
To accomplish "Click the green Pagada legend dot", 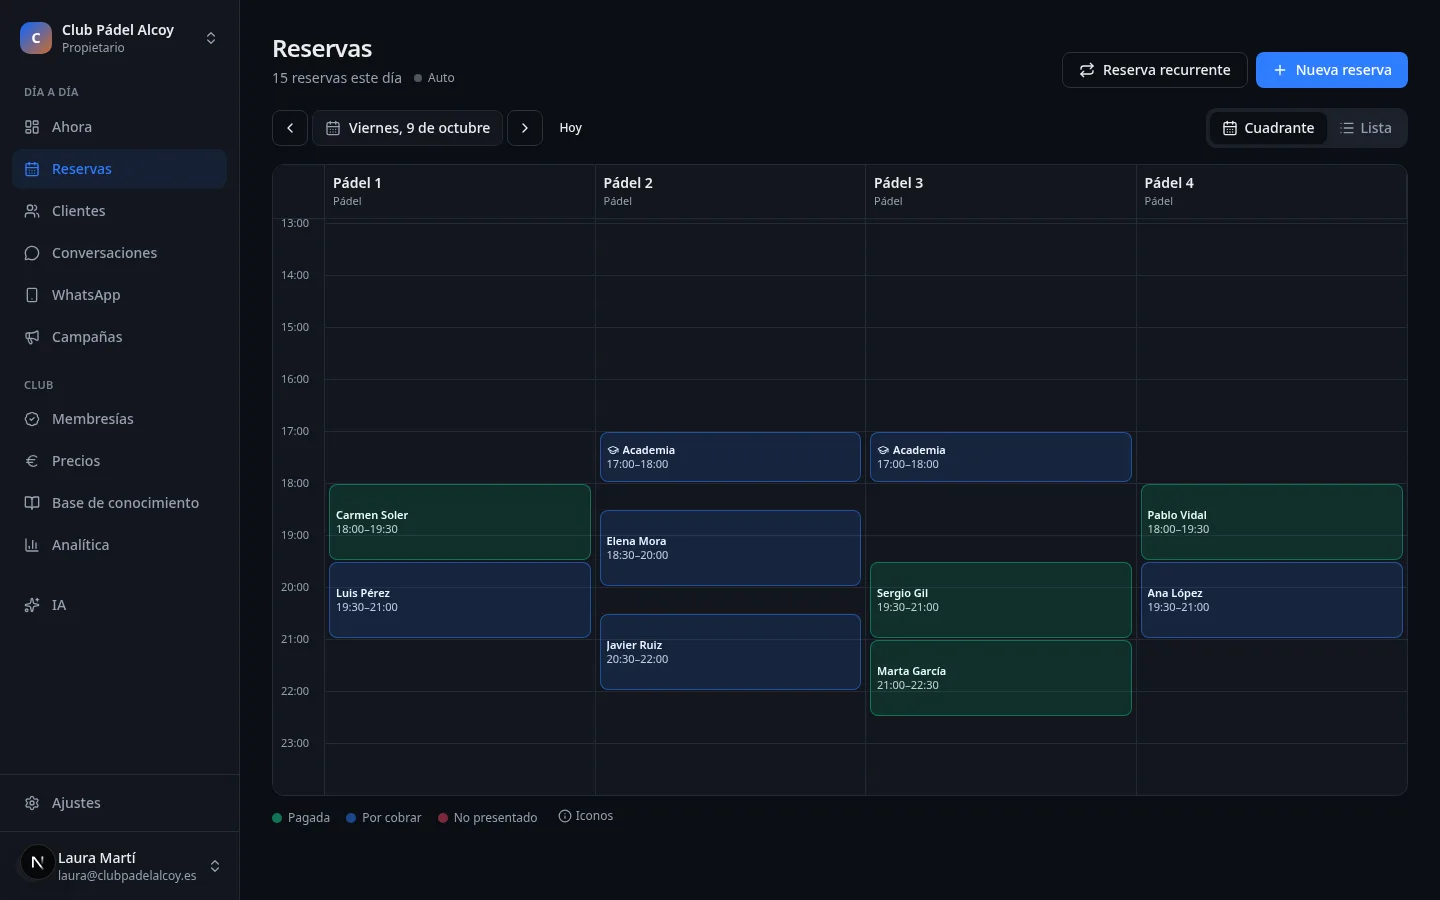I will click(x=277, y=818).
